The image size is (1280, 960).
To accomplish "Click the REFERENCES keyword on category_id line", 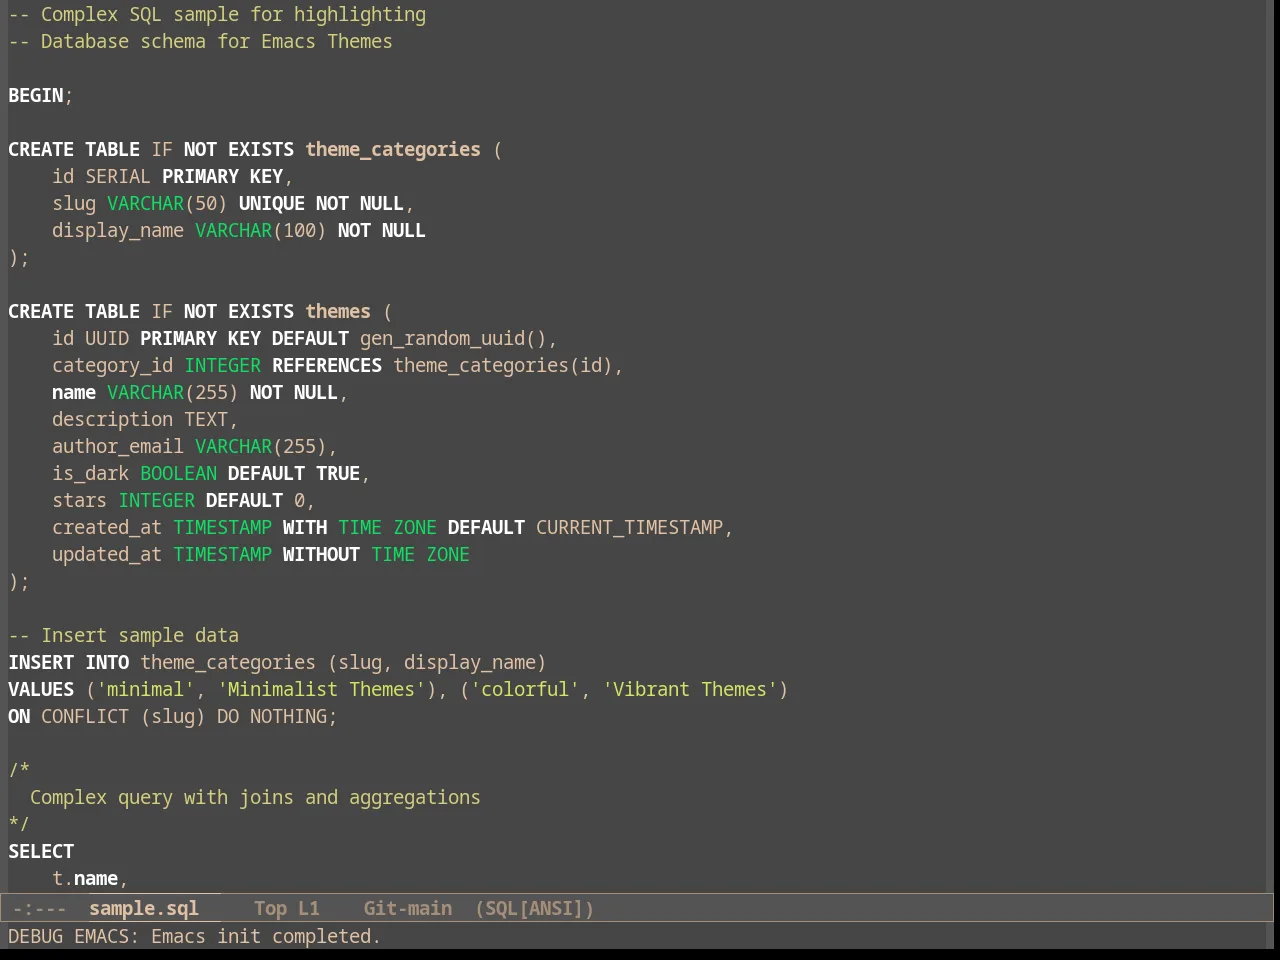I will click(x=327, y=365).
